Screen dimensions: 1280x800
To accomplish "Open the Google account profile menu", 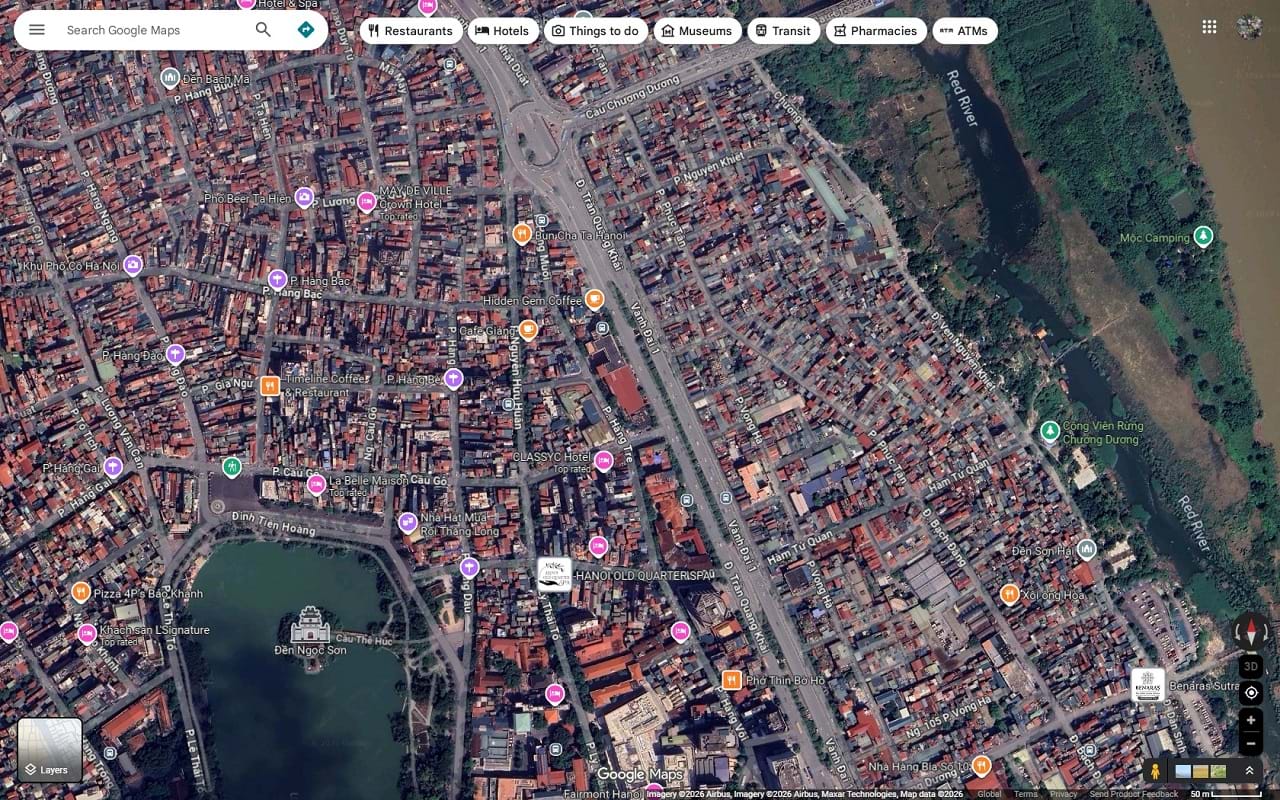I will coord(1249,27).
